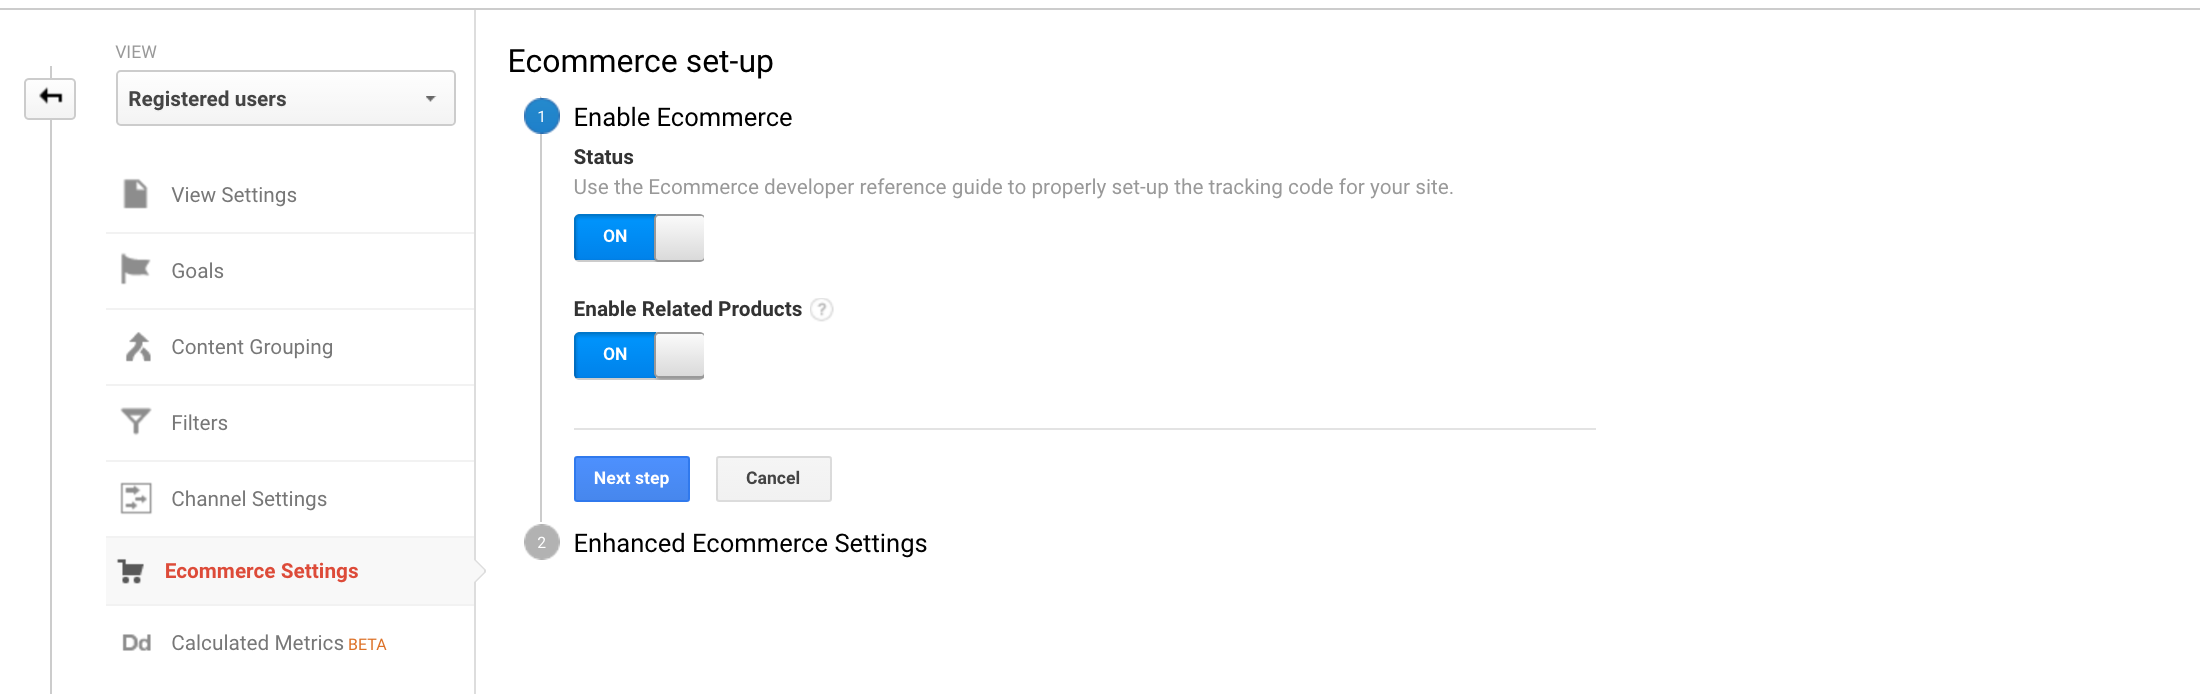Click the Calculated Metrics Dd icon
The image size is (2200, 694).
[x=136, y=643]
